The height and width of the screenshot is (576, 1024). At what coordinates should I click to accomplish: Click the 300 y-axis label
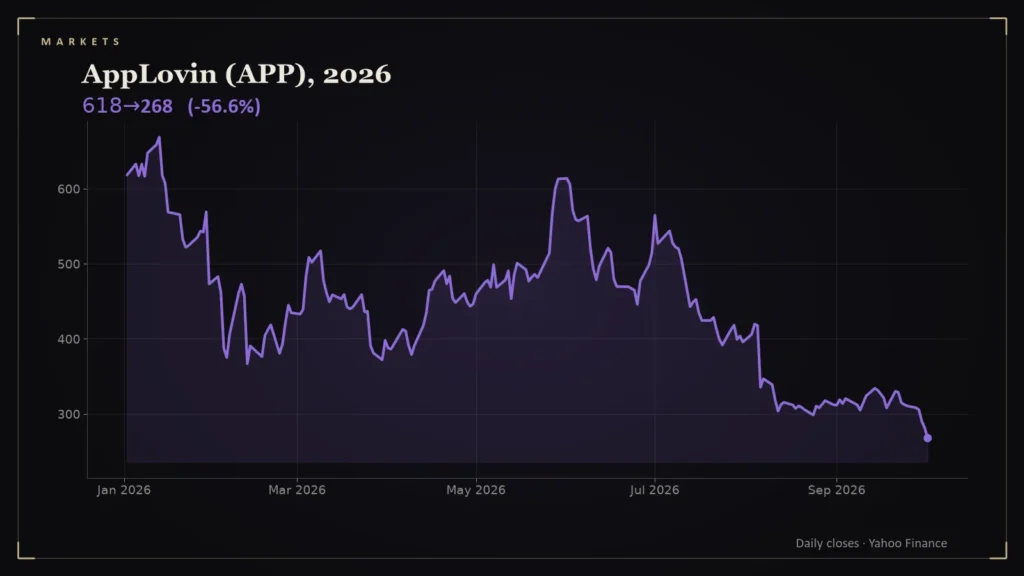pyautogui.click(x=69, y=415)
